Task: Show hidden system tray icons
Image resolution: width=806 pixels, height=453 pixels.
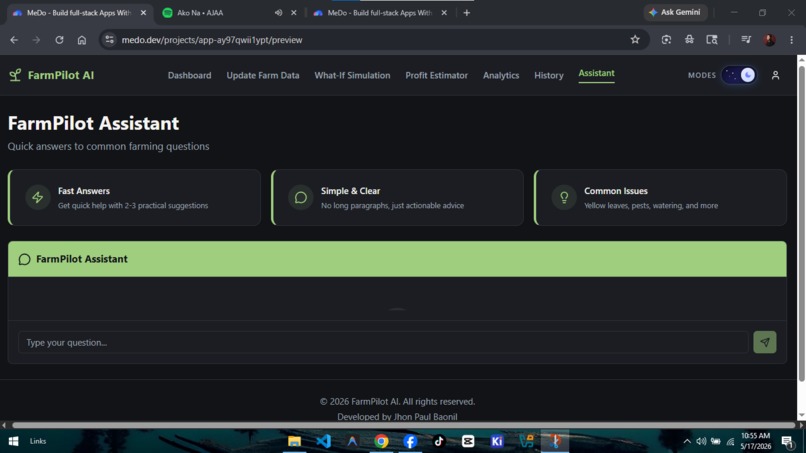Action: (687, 441)
